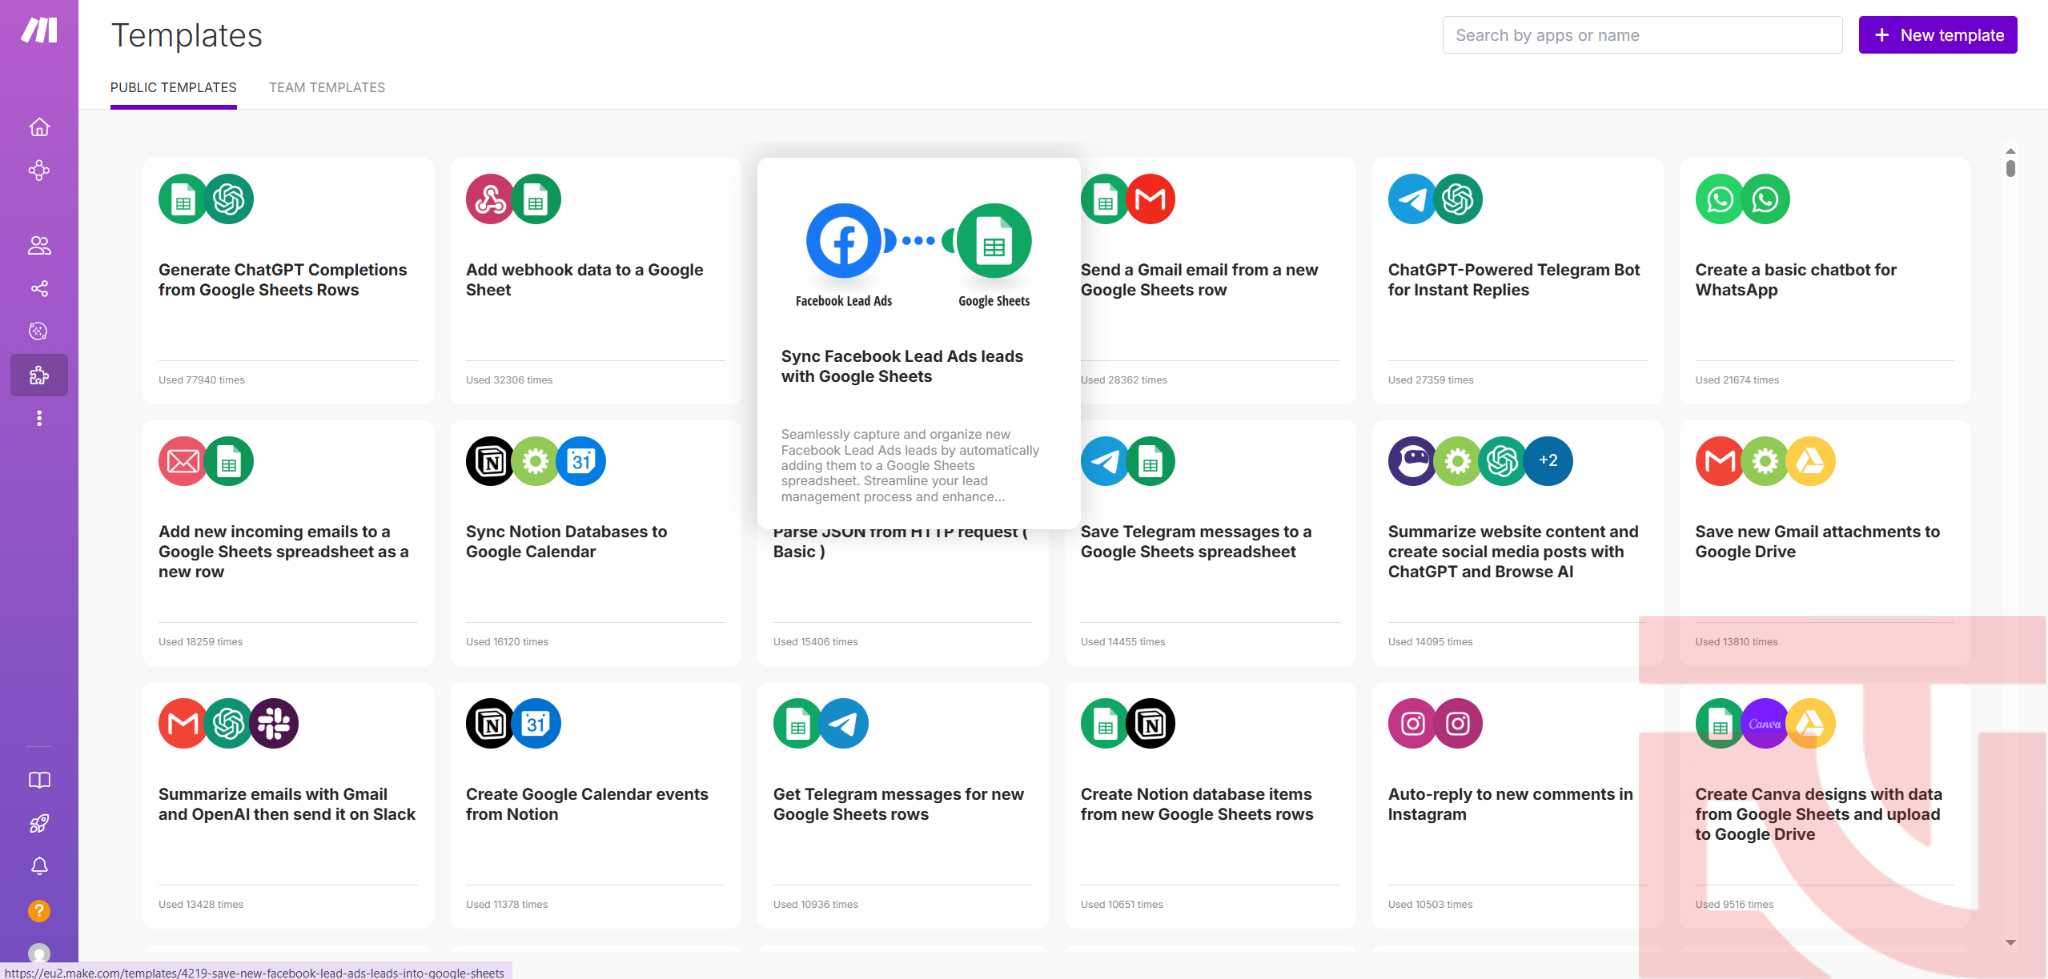Viewport: 2048px width, 979px height.
Task: Click 'Used 13428 times' text
Action: [x=201, y=905]
